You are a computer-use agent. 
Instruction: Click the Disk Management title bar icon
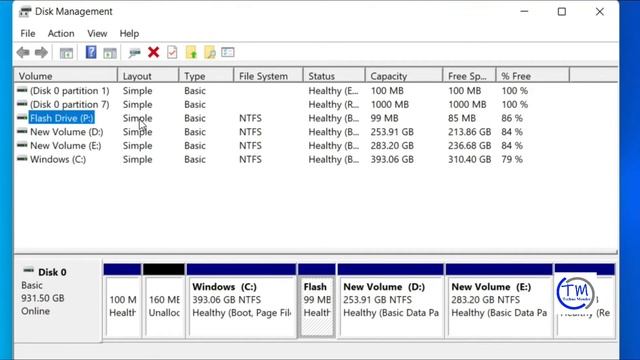25,11
